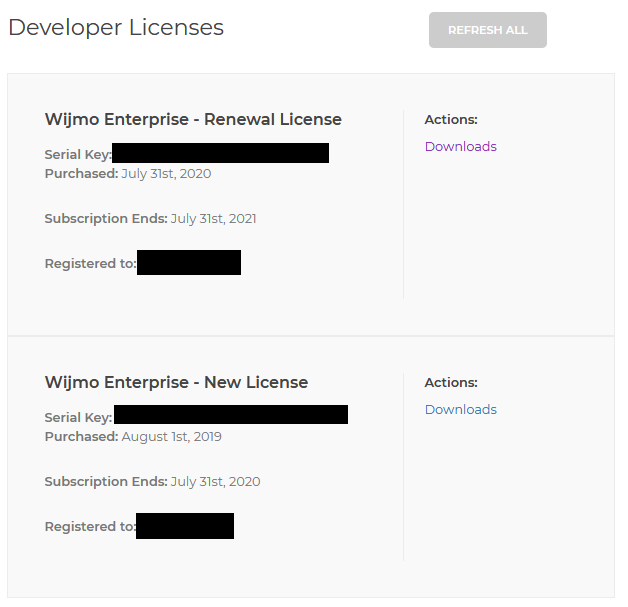628x607 pixels.
Task: Click 'Actions:' heading of New License
Action: click(451, 383)
